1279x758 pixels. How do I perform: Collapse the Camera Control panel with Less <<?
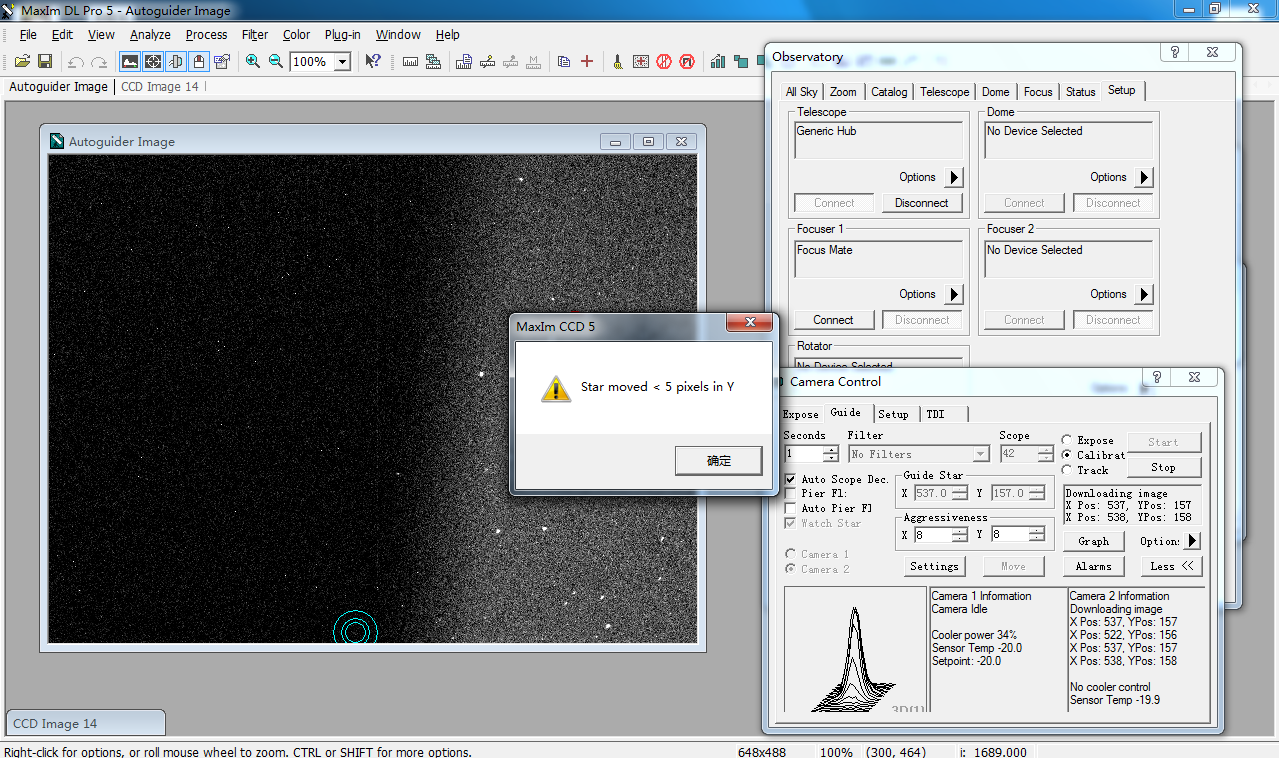coord(1171,566)
